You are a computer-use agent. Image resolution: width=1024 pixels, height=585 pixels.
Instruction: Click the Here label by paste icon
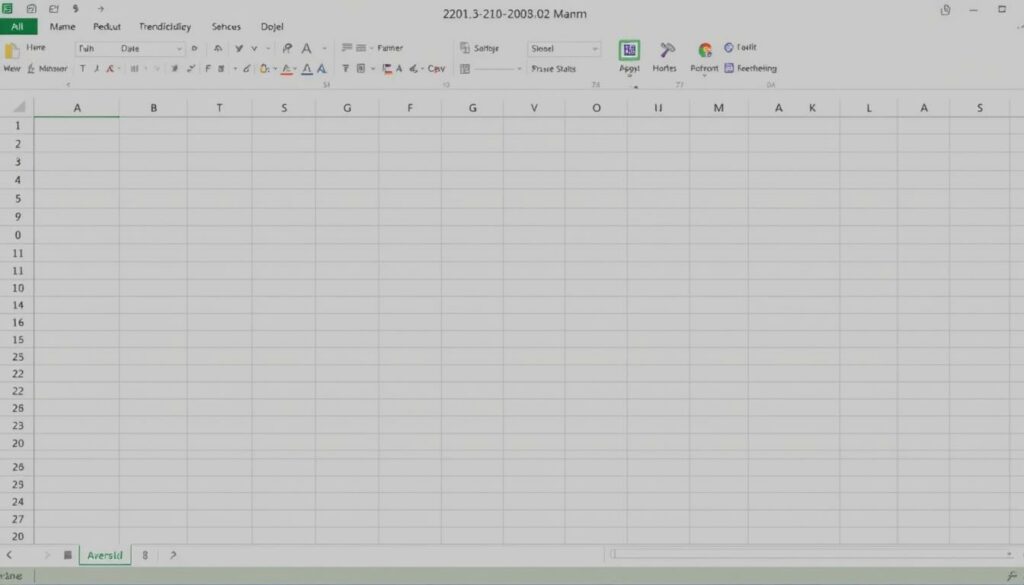(x=36, y=47)
